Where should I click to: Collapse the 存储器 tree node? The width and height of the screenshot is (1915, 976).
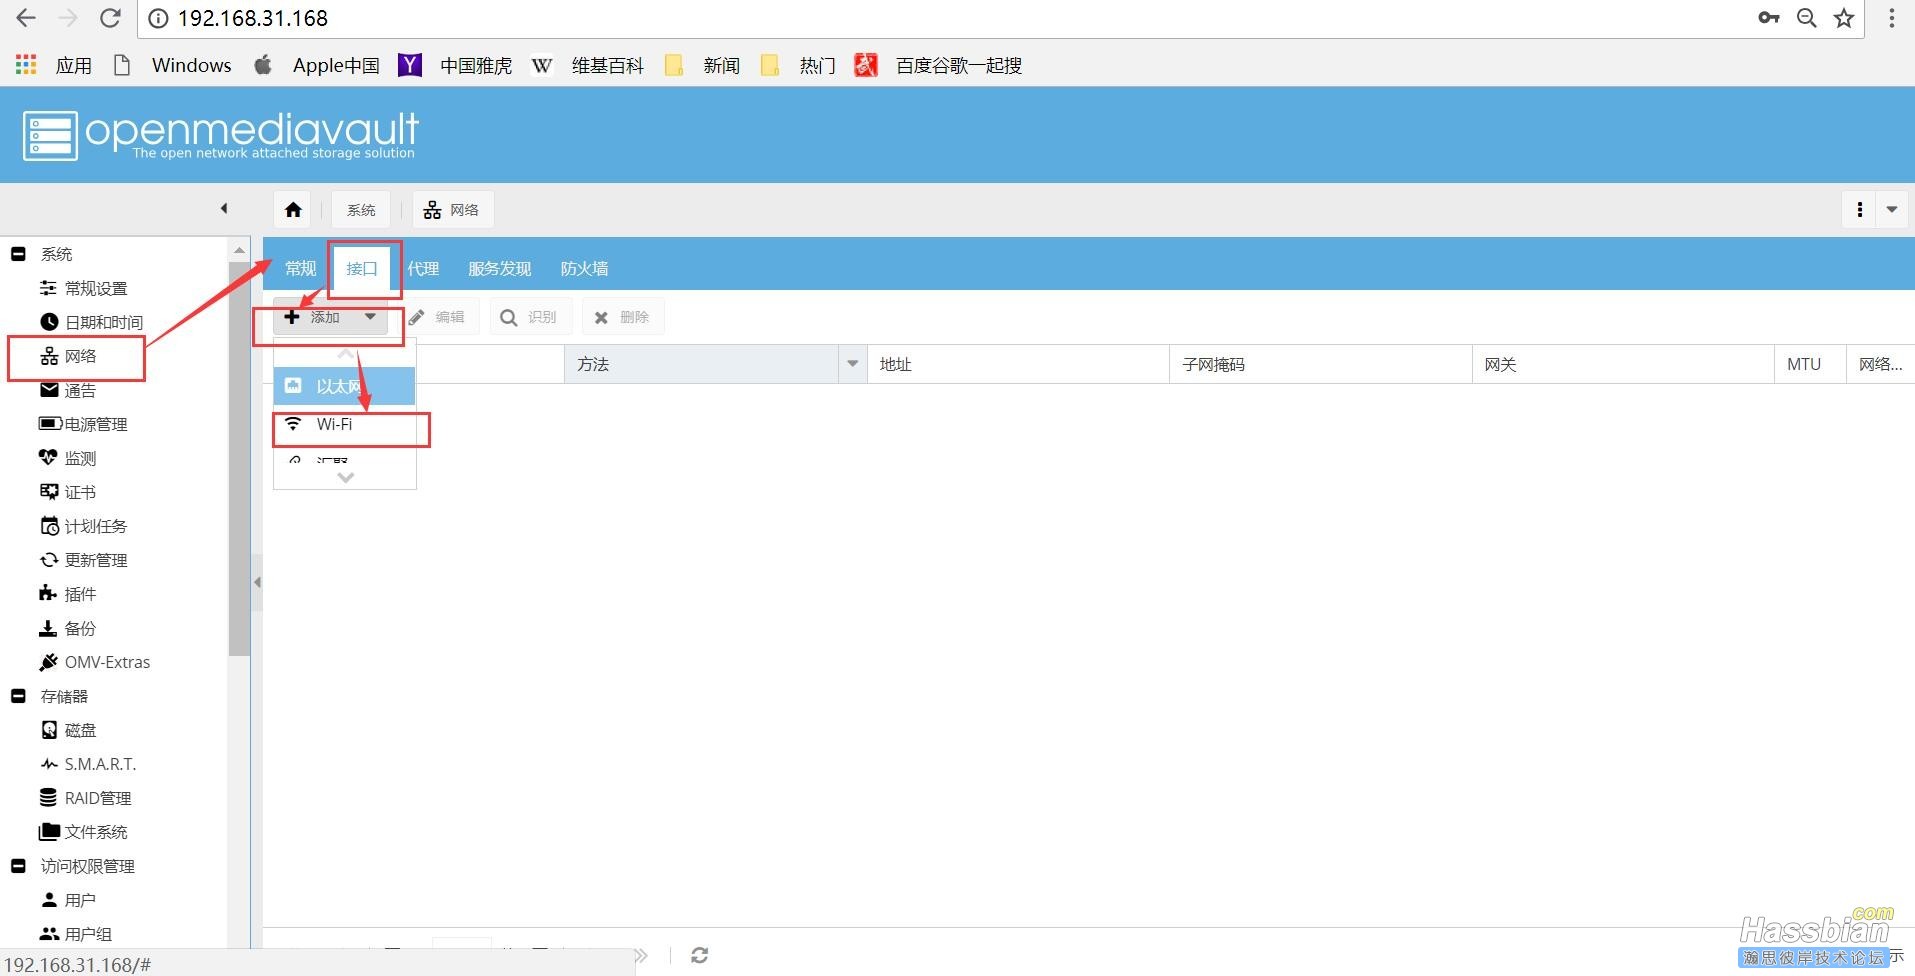[x=18, y=696]
